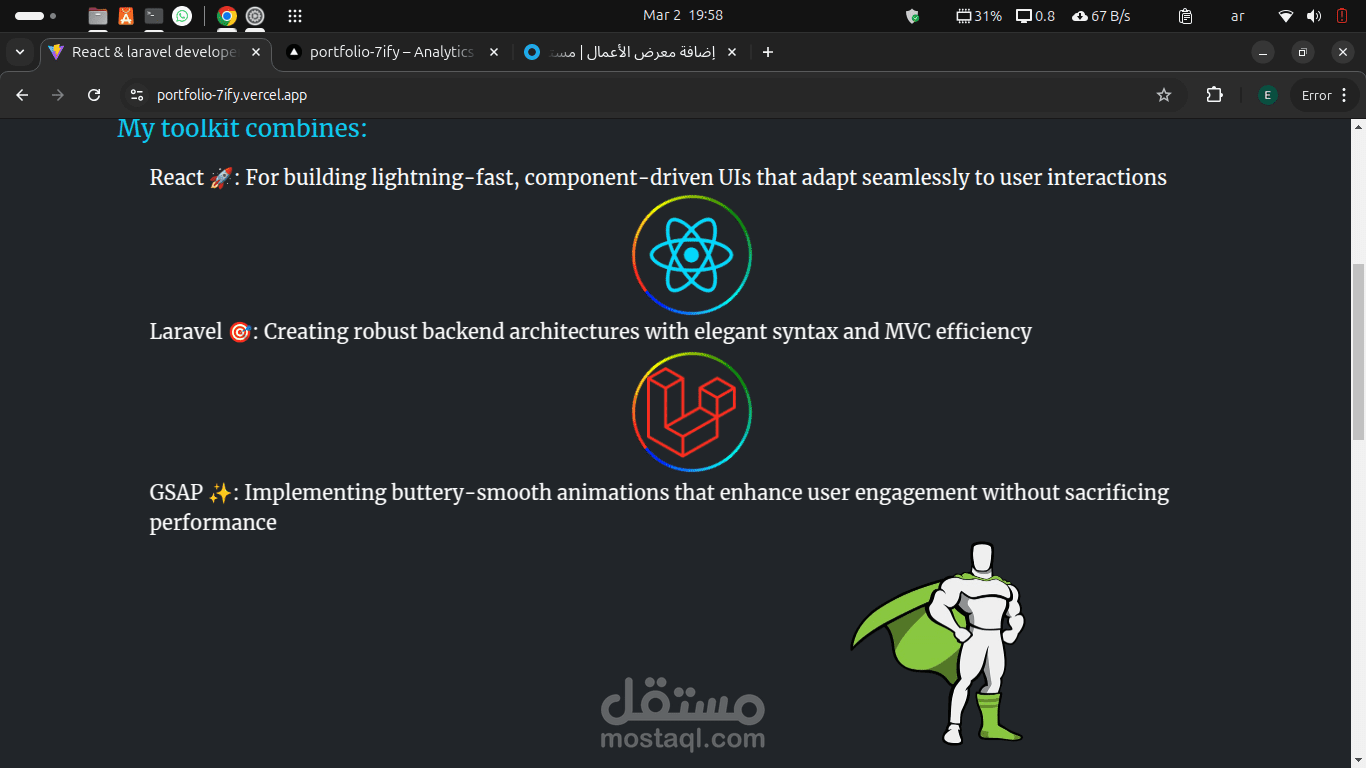This screenshot has width=1366, height=768.
Task: Click the memory usage 31% indicator
Action: coord(979,16)
